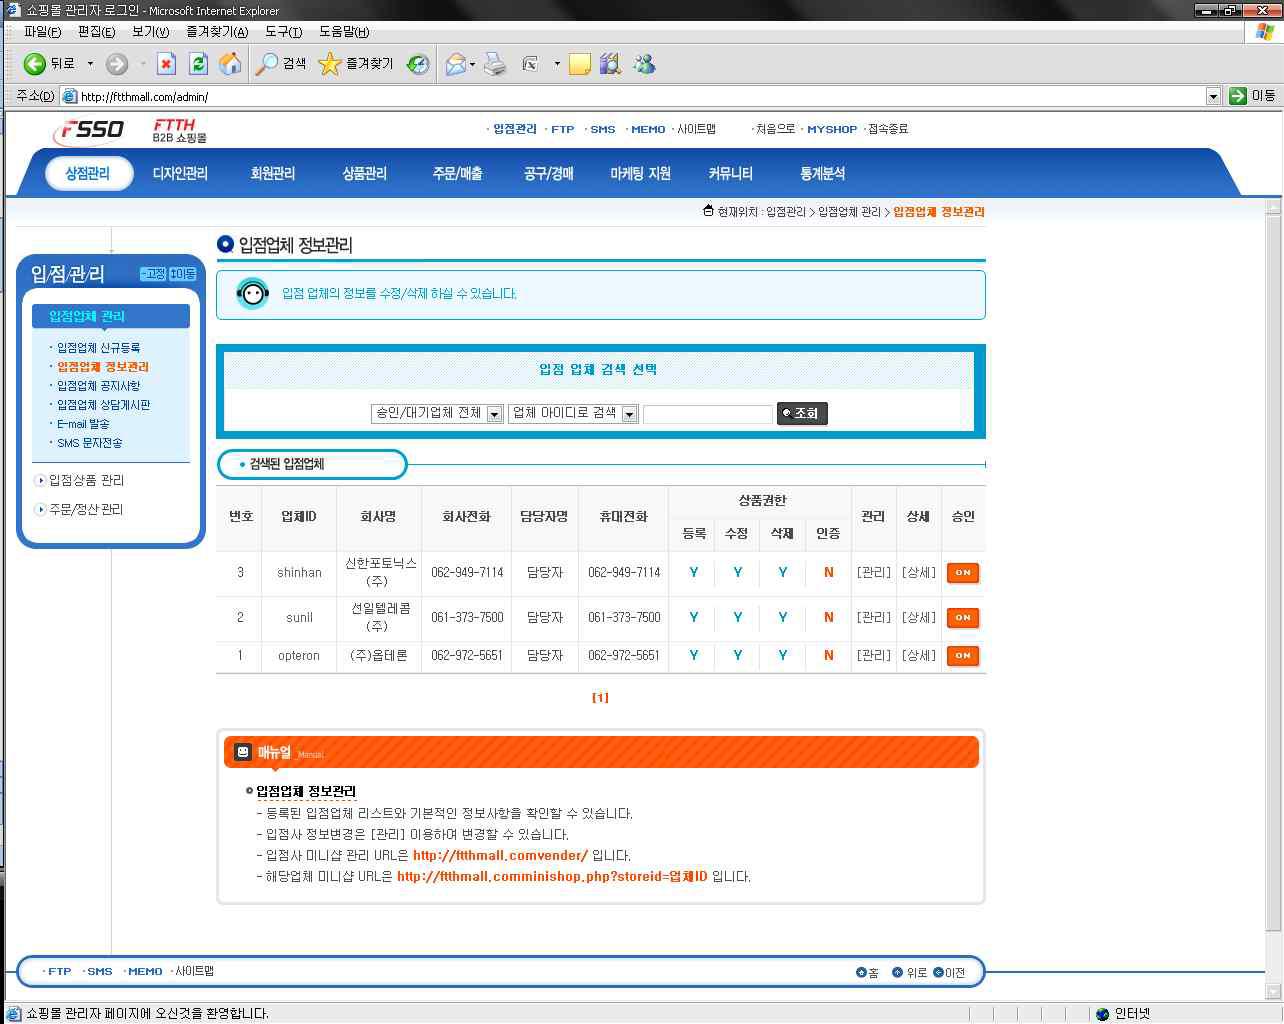Open the Back button history dropdown arrow
The width and height of the screenshot is (1284, 1024).
(90, 64)
